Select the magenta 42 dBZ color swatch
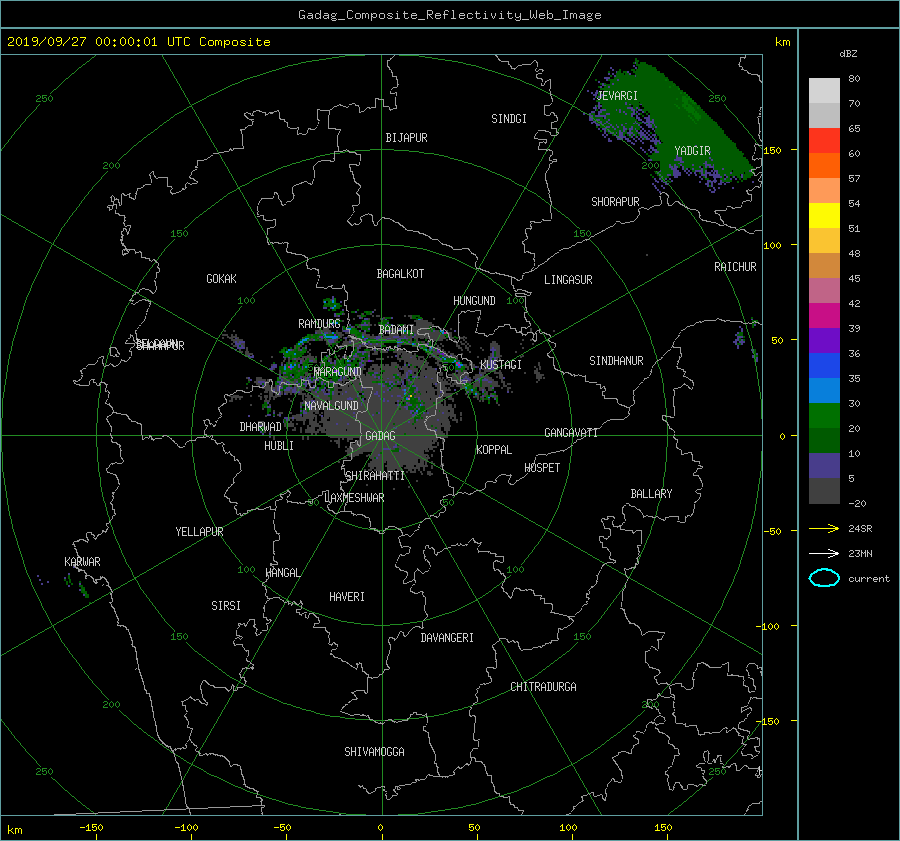This screenshot has height=841, width=900. pos(824,316)
